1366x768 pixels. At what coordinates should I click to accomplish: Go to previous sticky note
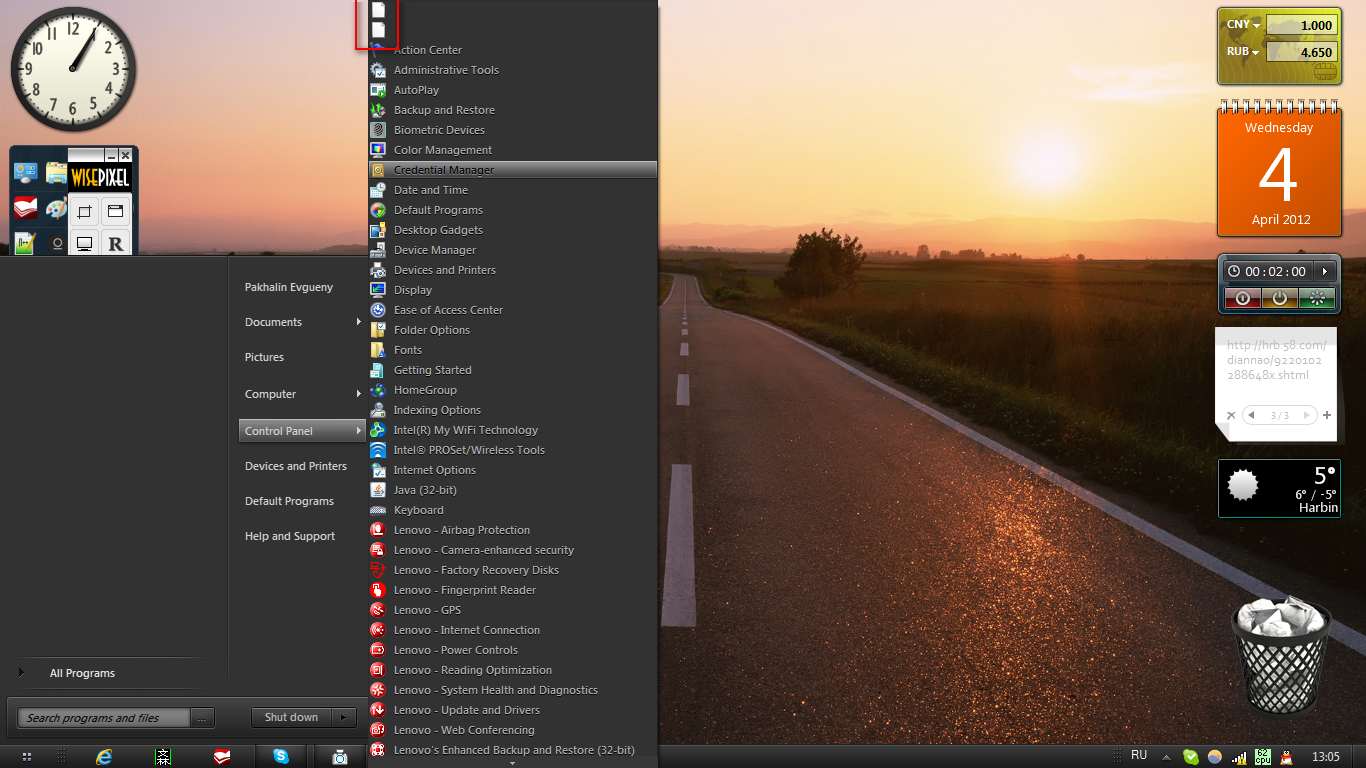coord(1251,415)
